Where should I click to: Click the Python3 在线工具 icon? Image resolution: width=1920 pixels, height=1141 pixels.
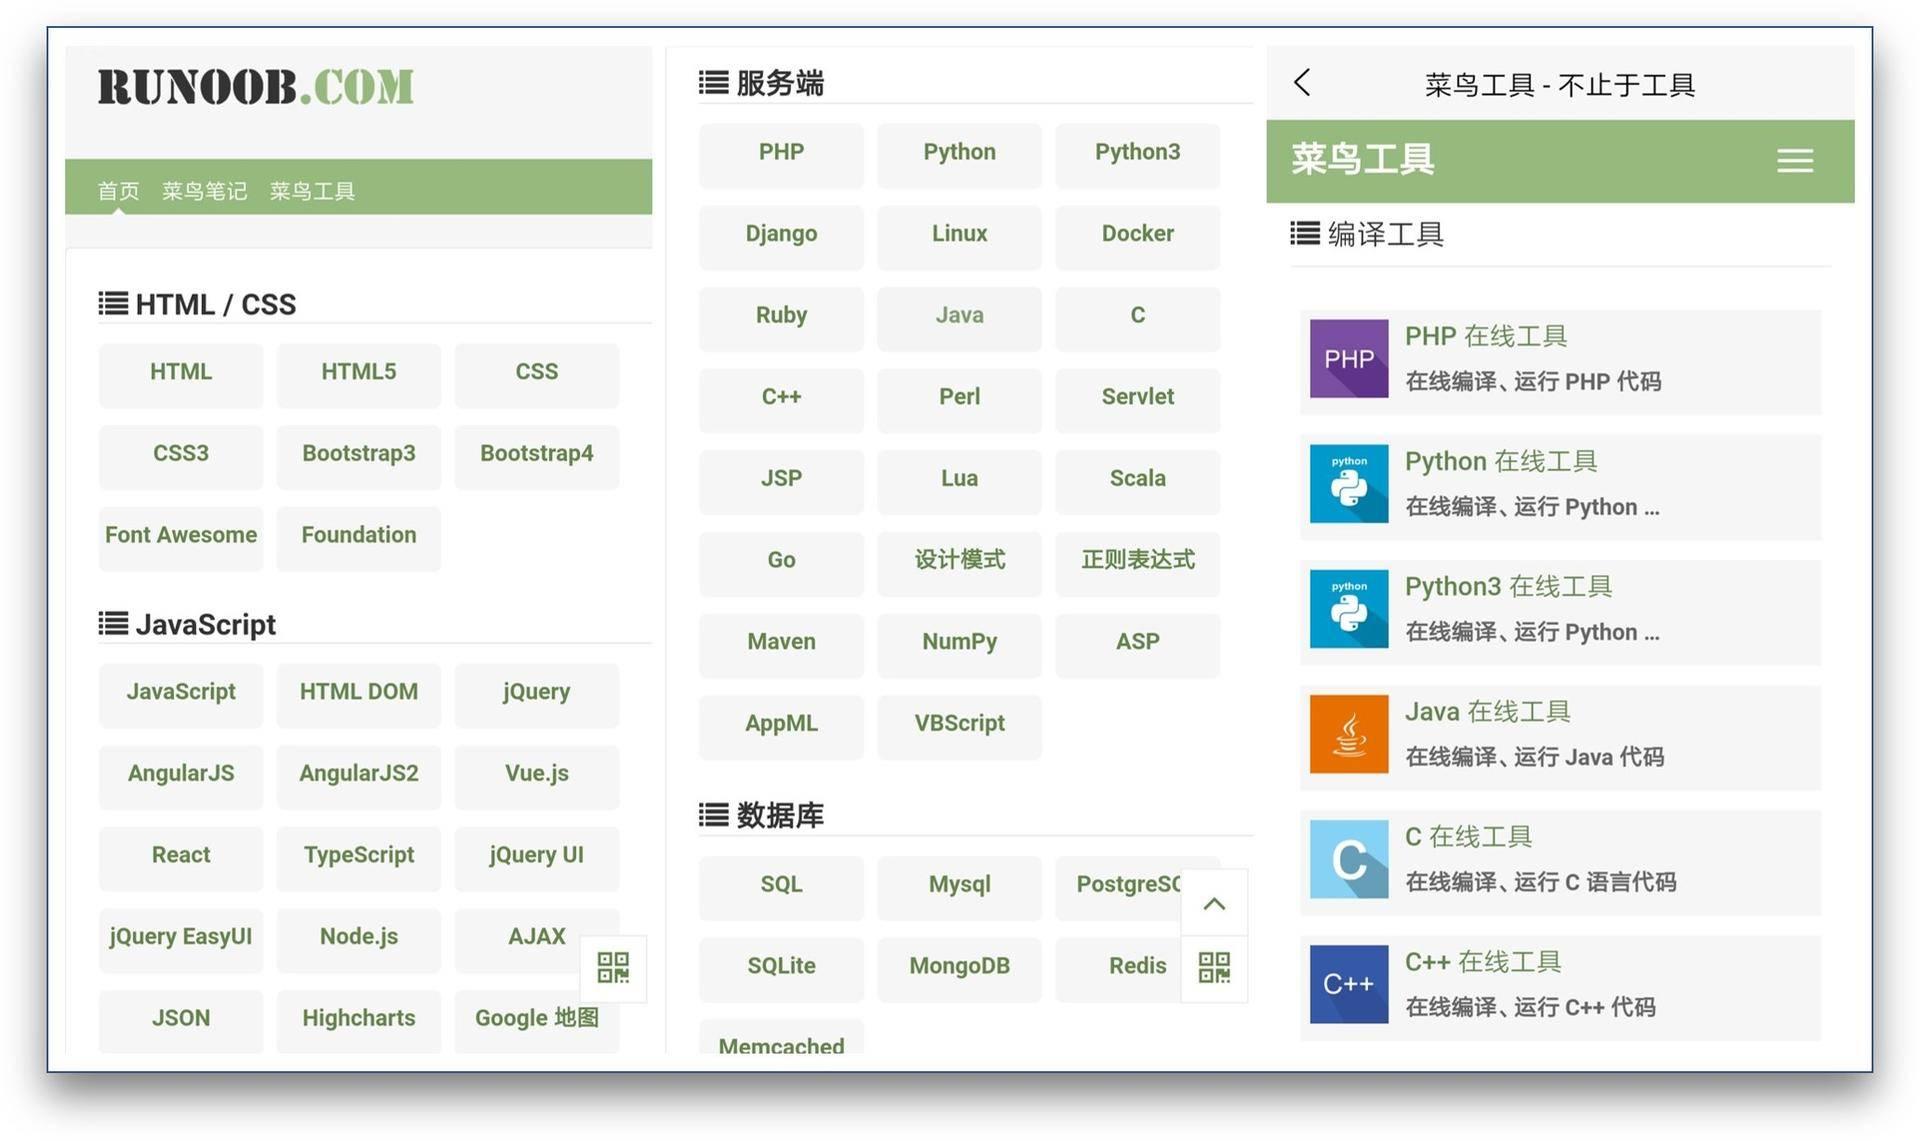point(1348,608)
